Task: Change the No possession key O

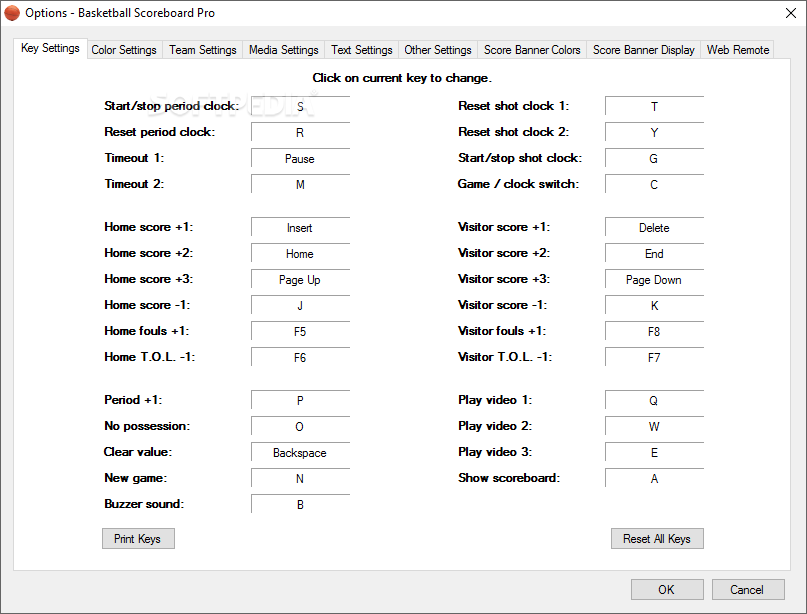Action: (x=301, y=426)
